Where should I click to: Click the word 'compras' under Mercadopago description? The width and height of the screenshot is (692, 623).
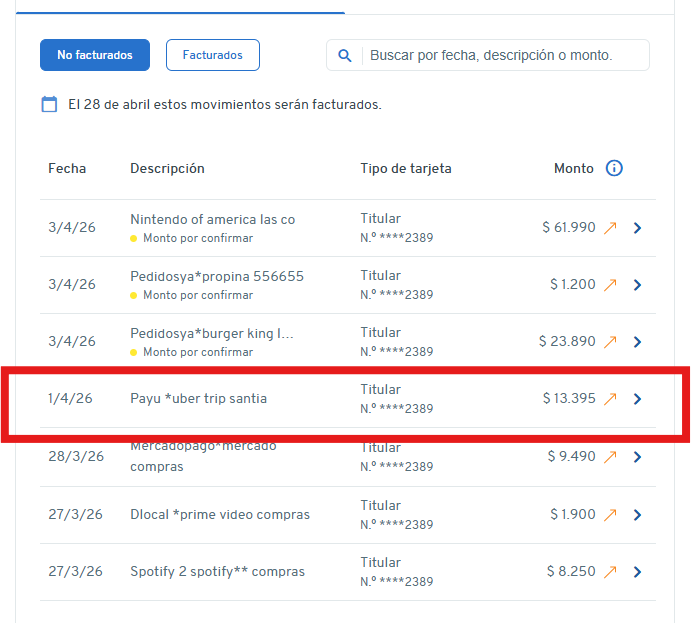[156, 467]
